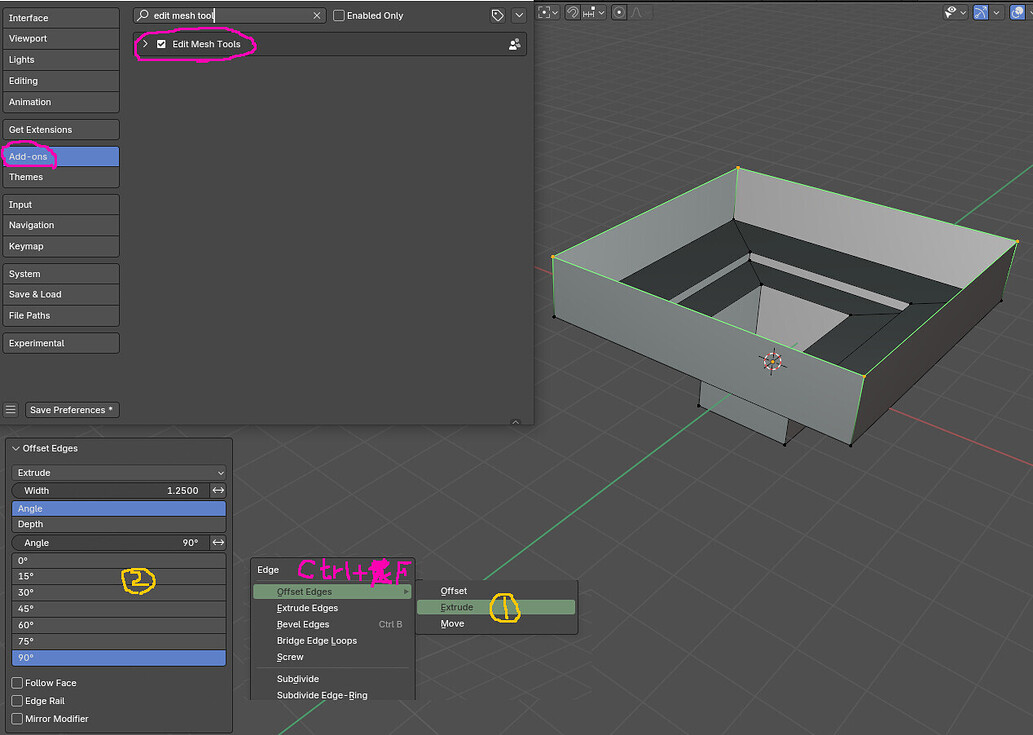Choose the 0° angle preset
Viewport: 1033px width, 735px height.
click(119, 560)
